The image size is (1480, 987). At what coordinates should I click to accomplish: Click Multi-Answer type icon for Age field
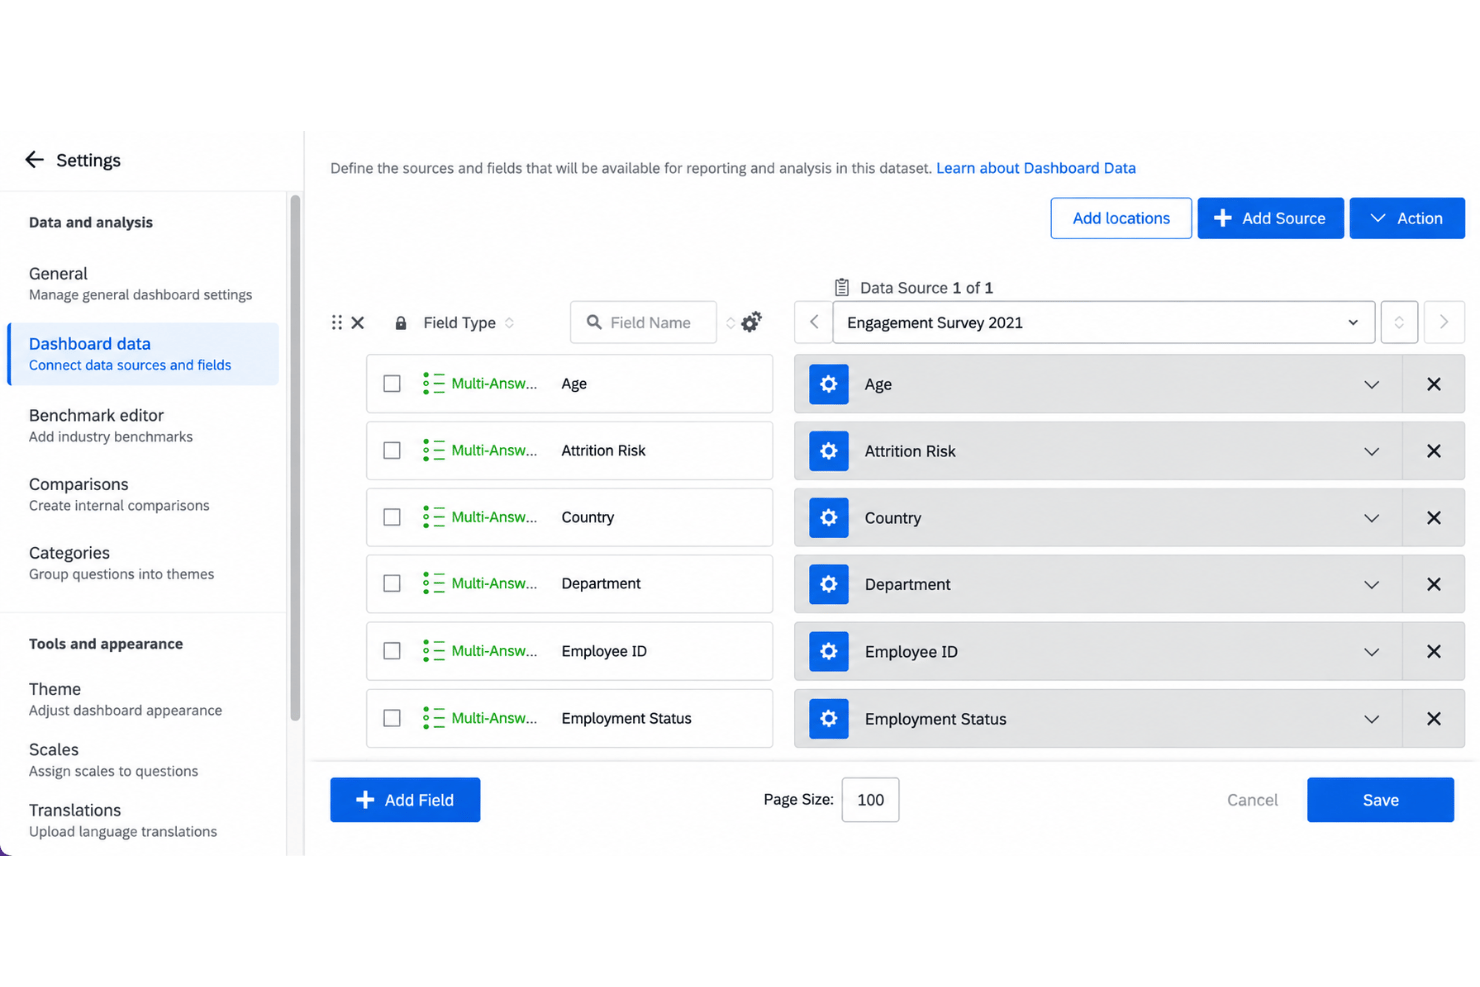point(433,383)
